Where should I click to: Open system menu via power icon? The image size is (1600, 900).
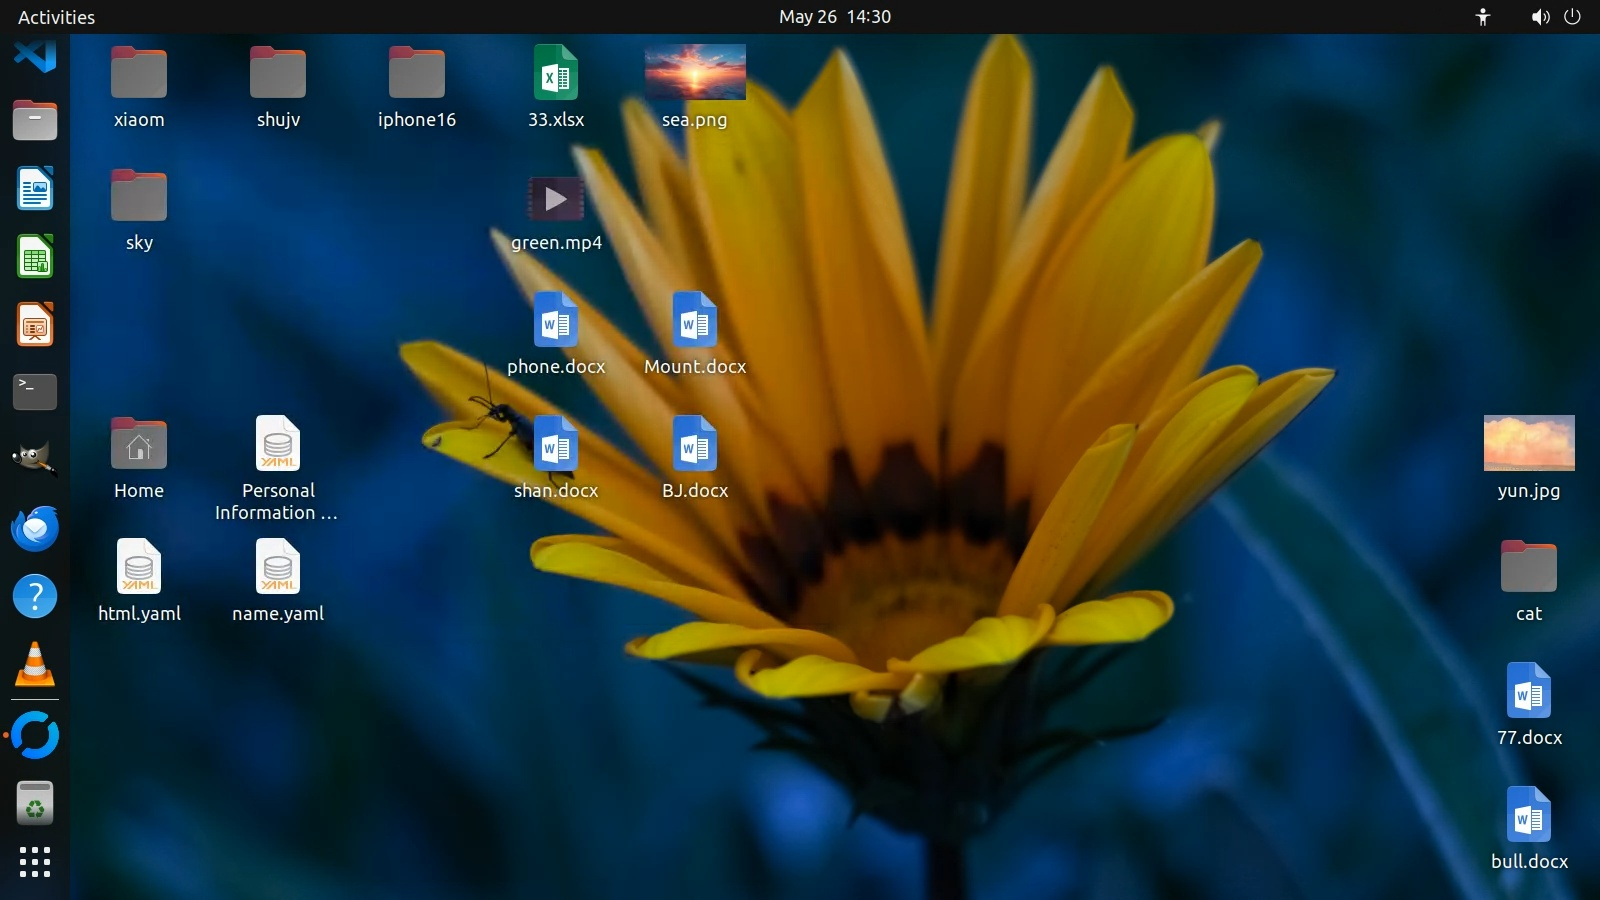pos(1572,17)
